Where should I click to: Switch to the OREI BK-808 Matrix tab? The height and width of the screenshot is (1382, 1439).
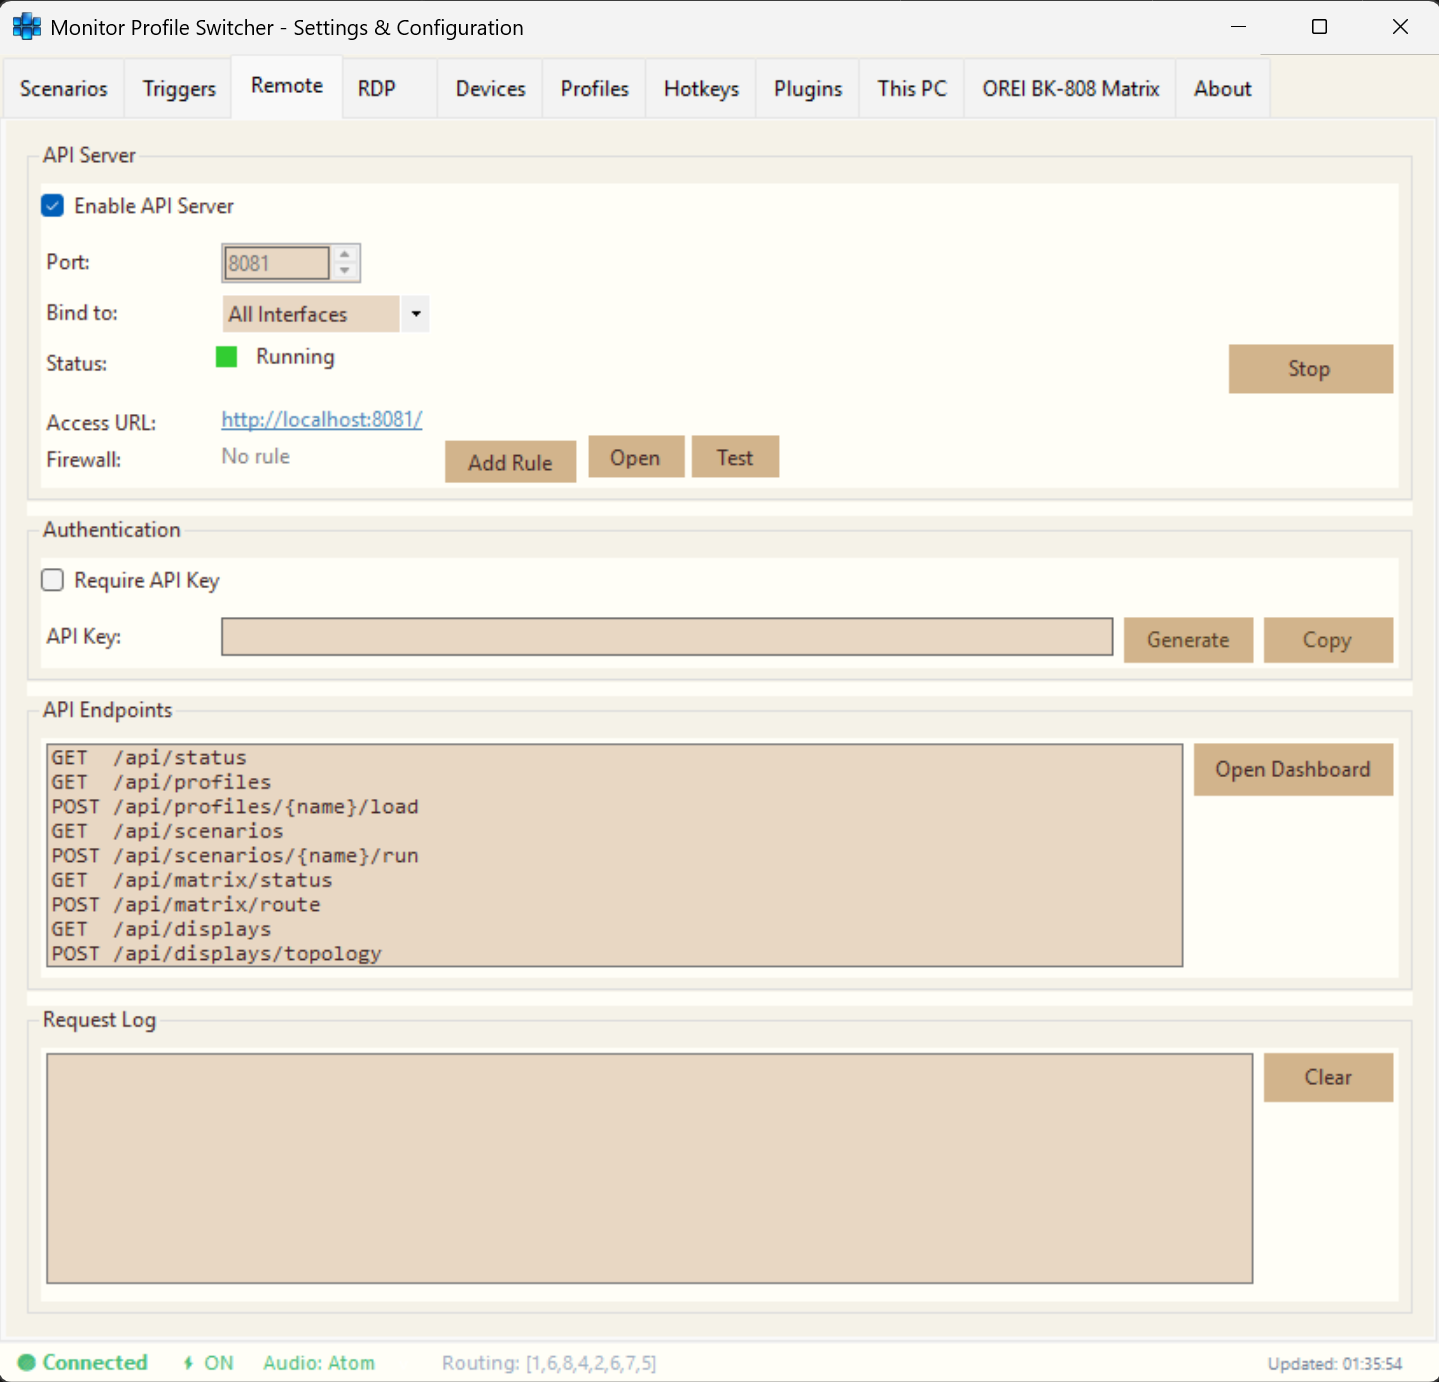coord(1068,88)
